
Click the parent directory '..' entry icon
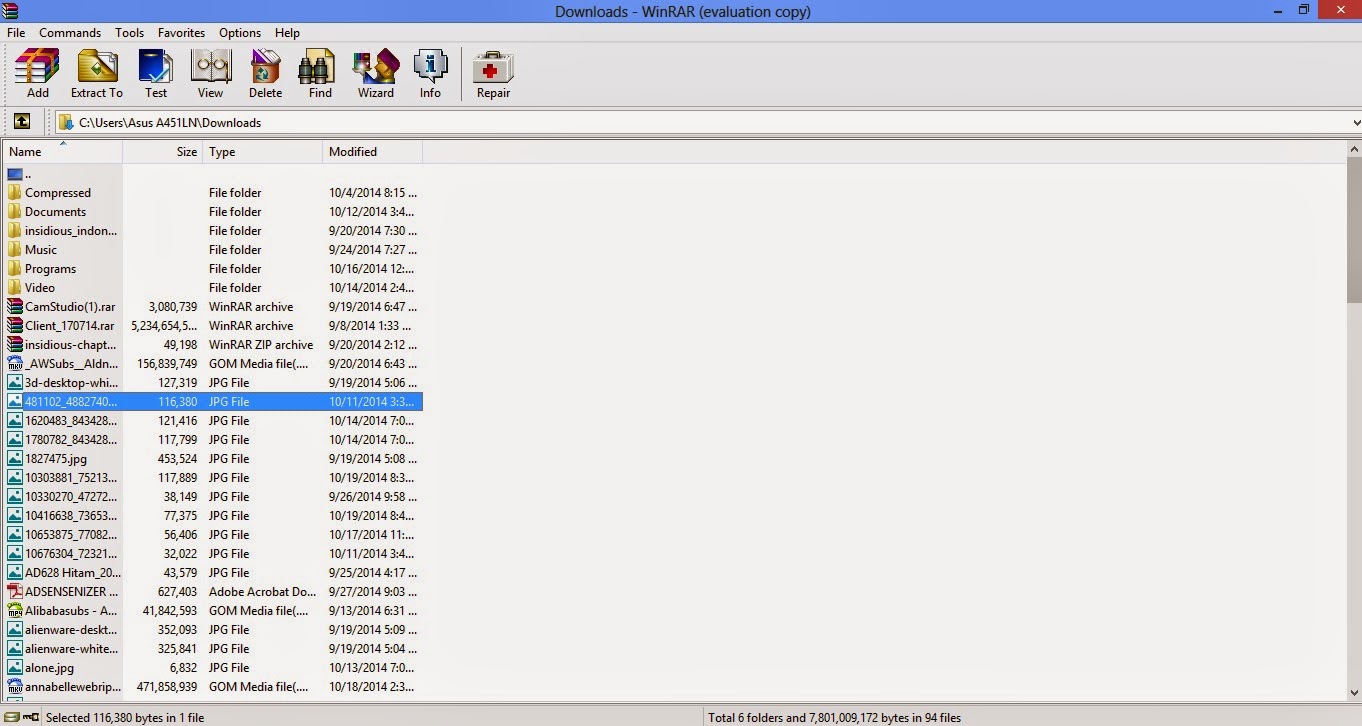pos(14,174)
